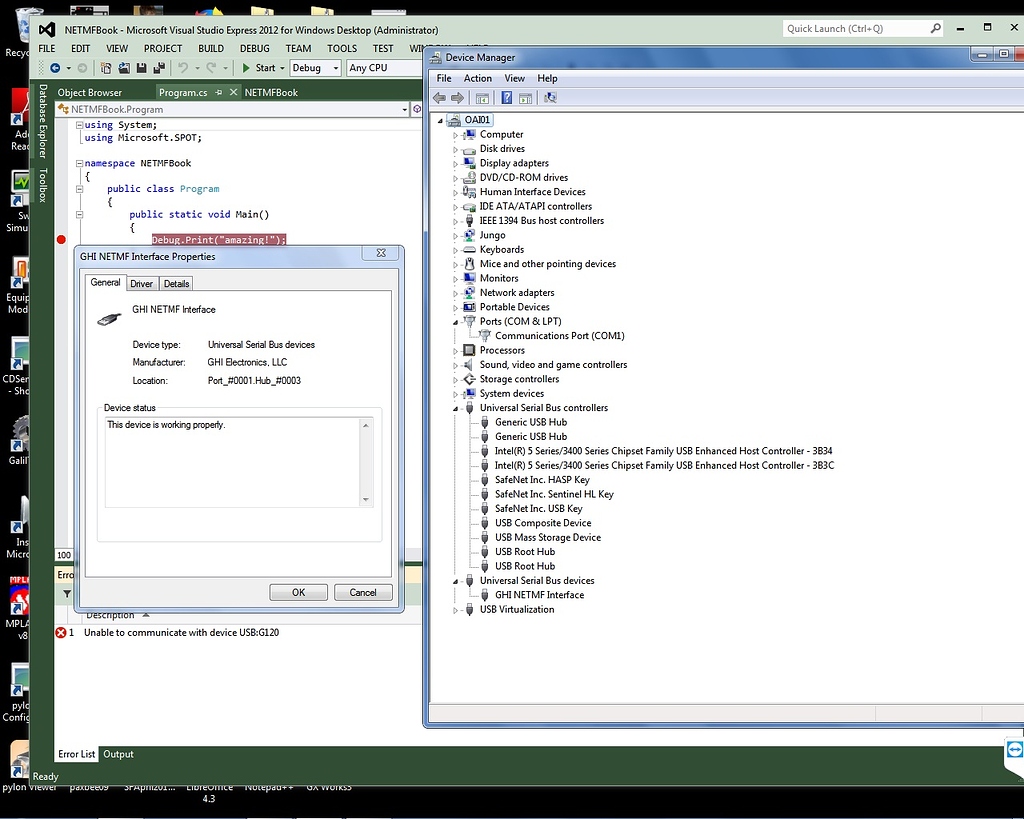This screenshot has width=1024, height=819.
Task: Click the Action menu in Device Manager
Action: click(477, 77)
